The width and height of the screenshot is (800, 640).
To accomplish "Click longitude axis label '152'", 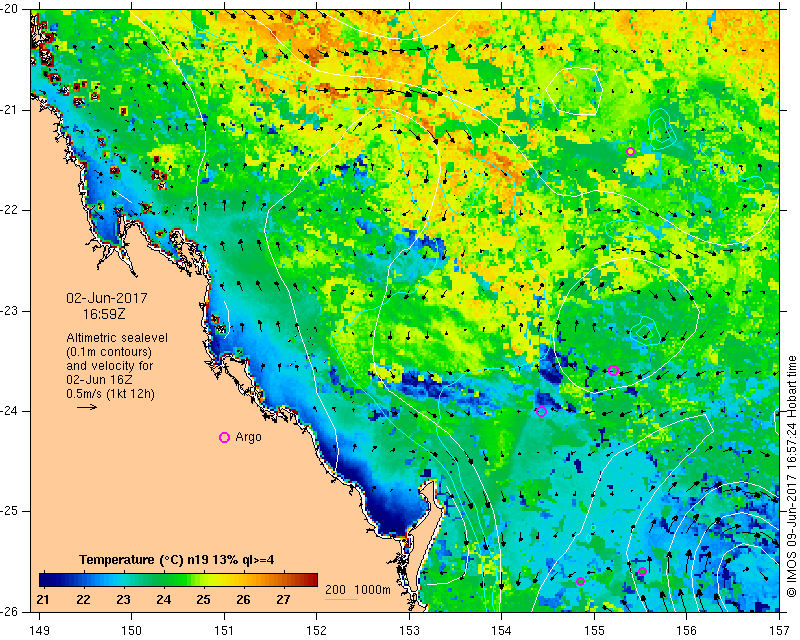I will coord(316,631).
